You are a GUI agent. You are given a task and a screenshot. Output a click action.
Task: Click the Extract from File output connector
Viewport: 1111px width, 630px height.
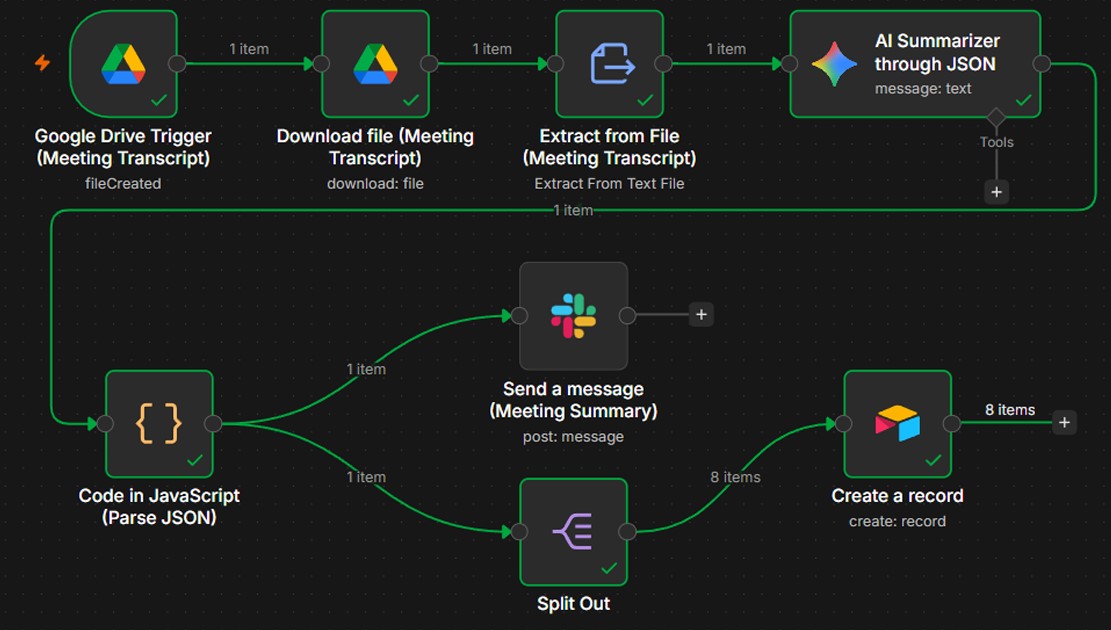(663, 64)
